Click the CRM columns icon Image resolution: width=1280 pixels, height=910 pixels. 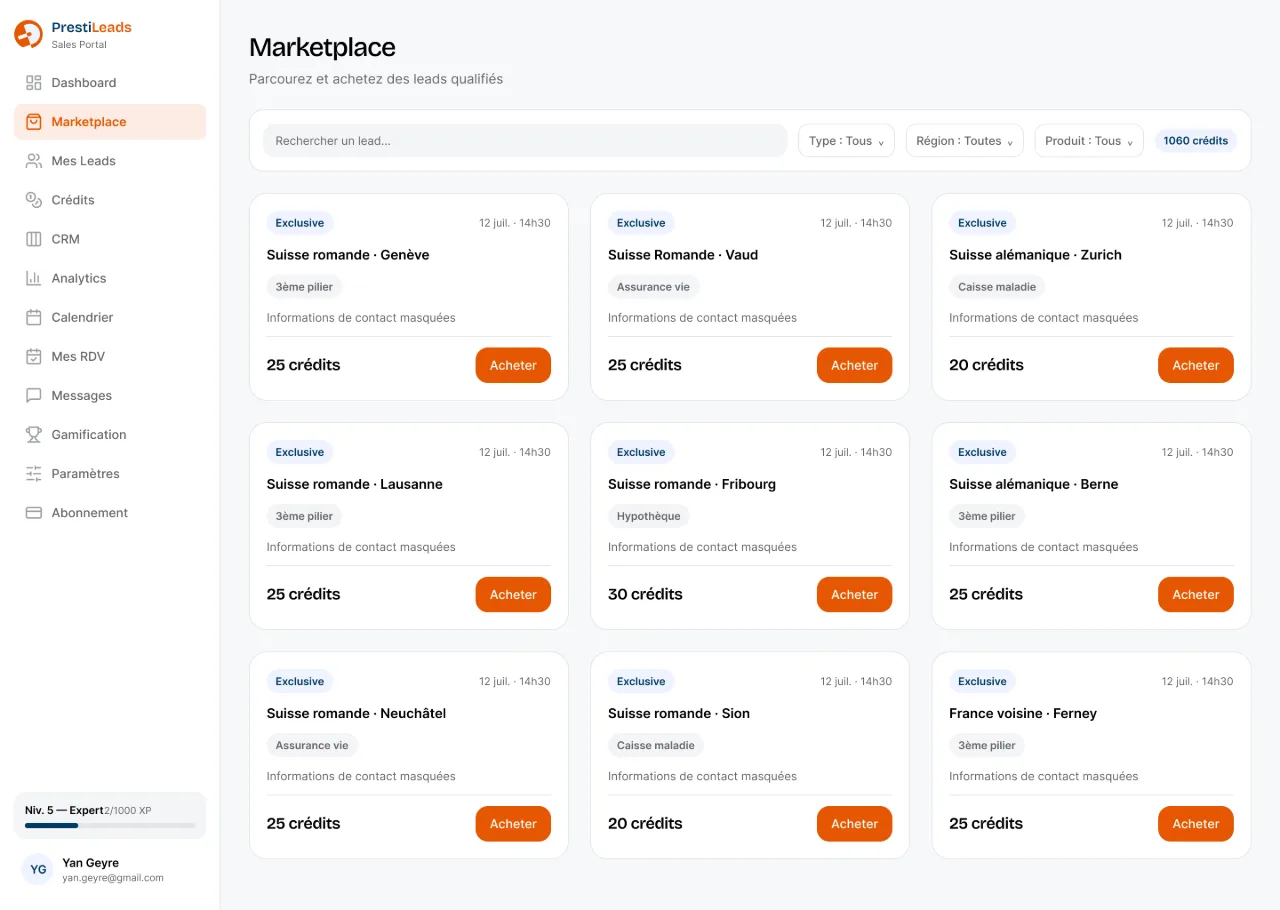pos(34,239)
